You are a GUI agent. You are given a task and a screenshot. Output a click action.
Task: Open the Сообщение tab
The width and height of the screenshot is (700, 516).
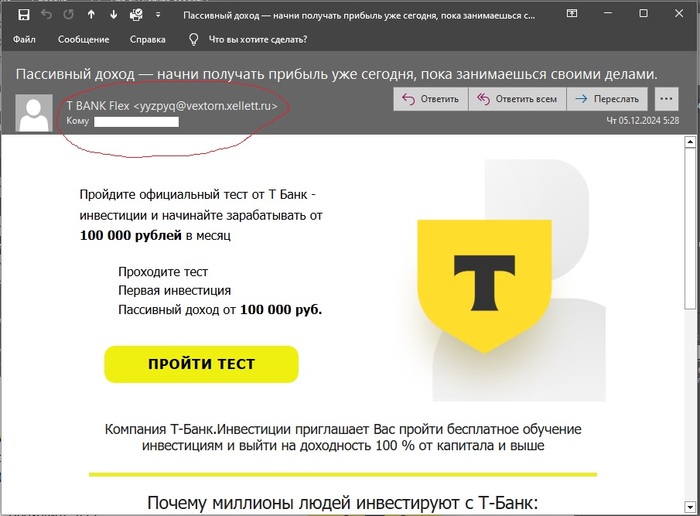tap(86, 40)
